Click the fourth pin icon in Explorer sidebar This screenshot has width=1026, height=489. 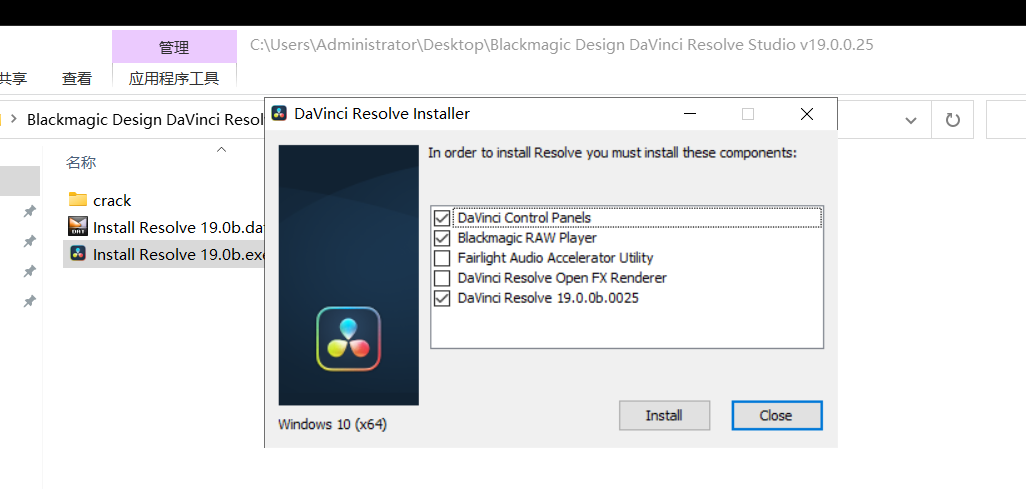click(29, 301)
